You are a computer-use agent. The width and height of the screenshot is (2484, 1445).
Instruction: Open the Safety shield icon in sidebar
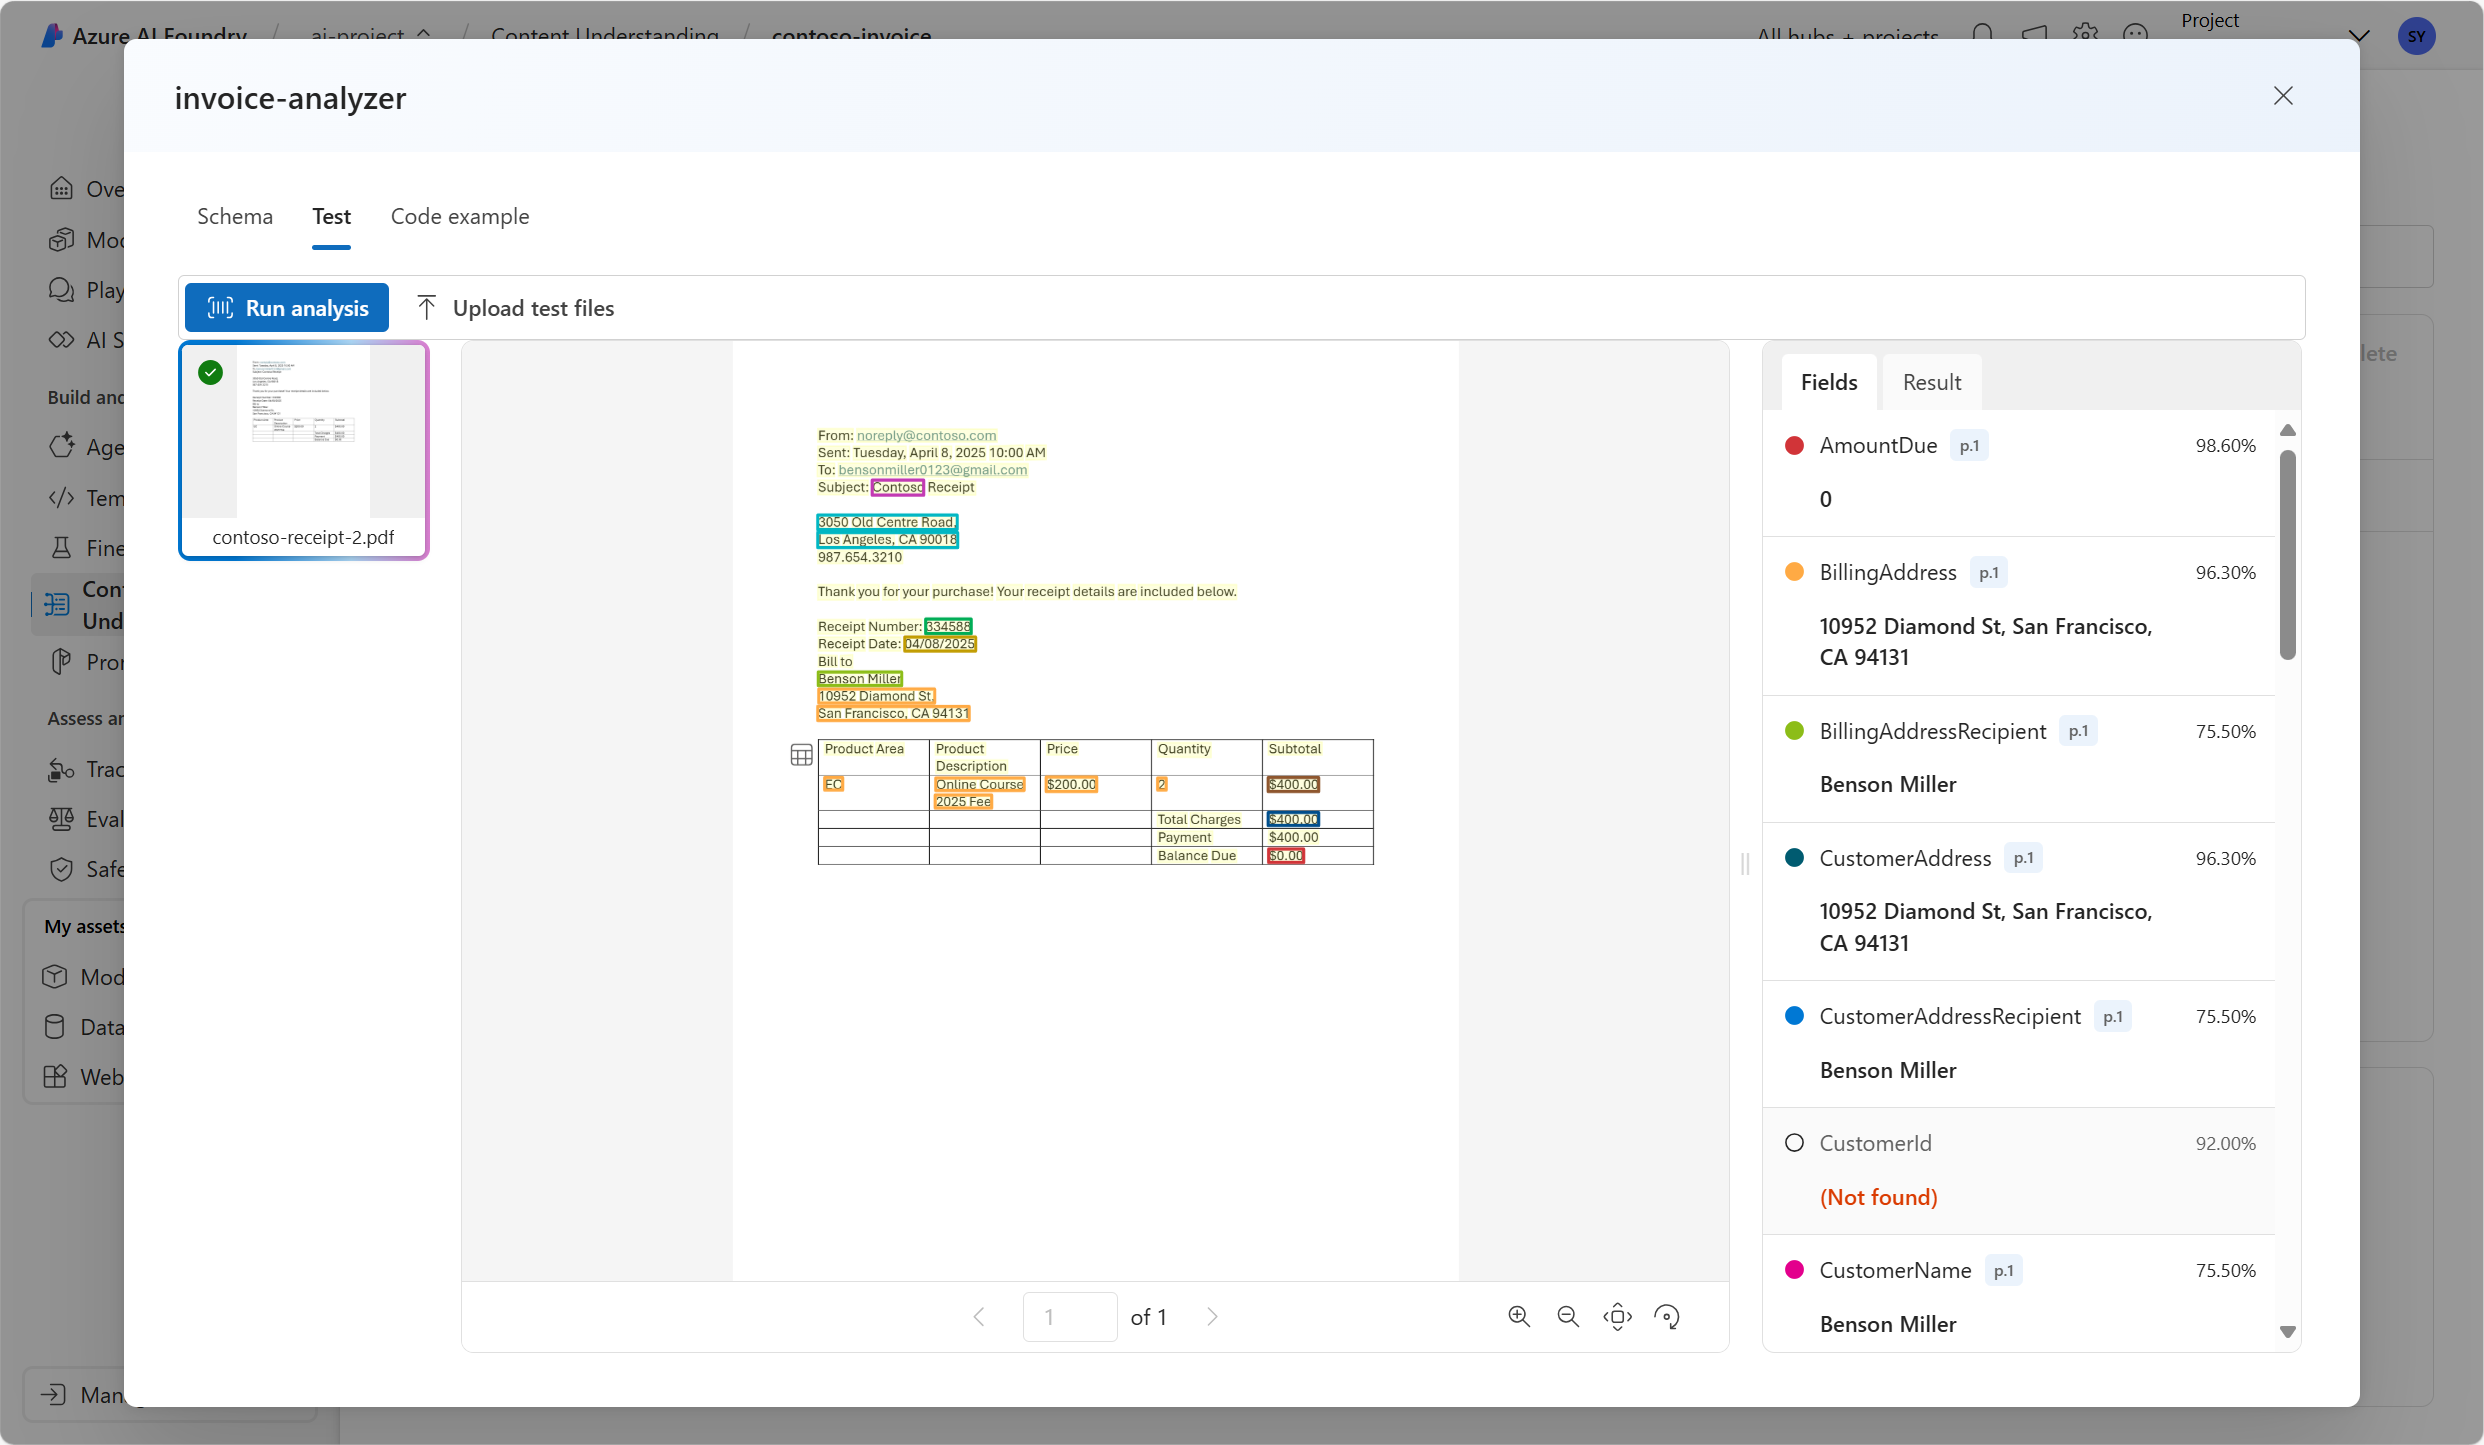[x=62, y=869]
